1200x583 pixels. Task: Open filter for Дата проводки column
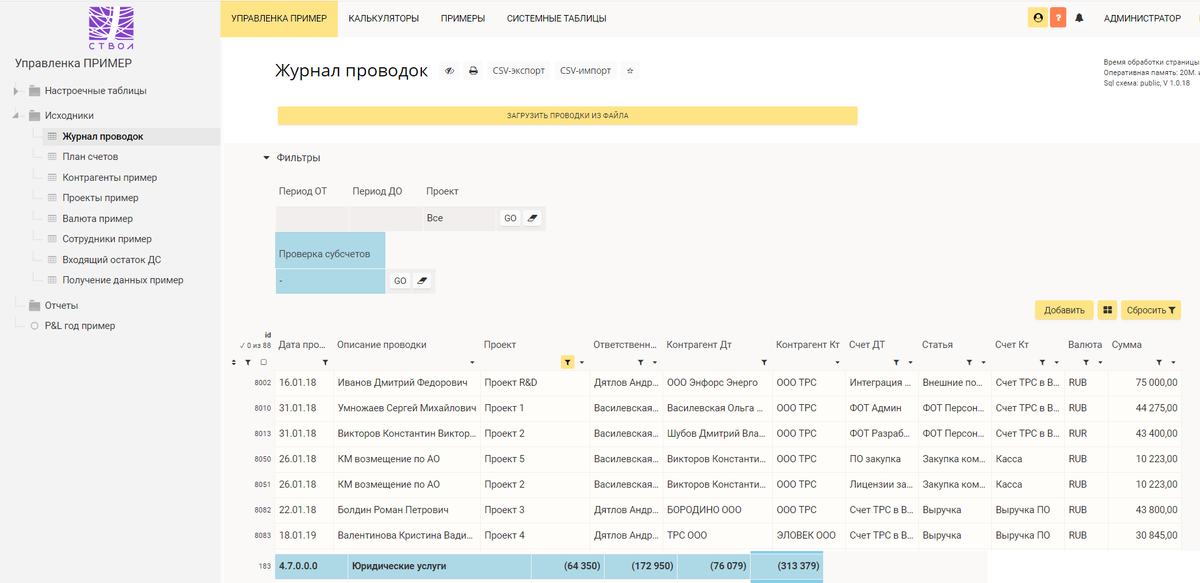(x=324, y=362)
